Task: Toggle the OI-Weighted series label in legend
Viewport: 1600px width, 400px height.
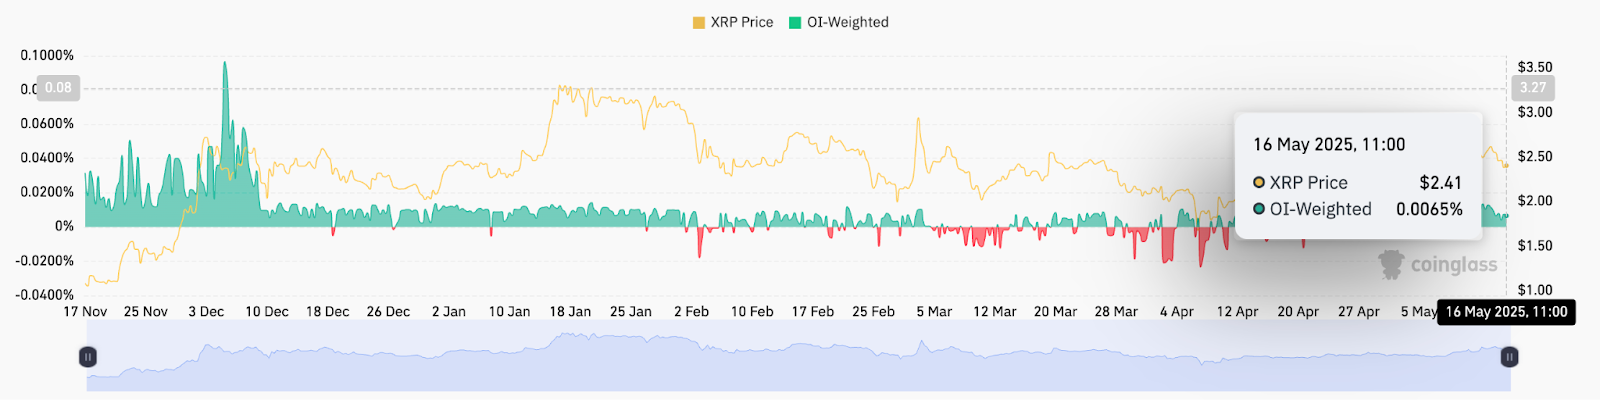Action: coord(848,22)
